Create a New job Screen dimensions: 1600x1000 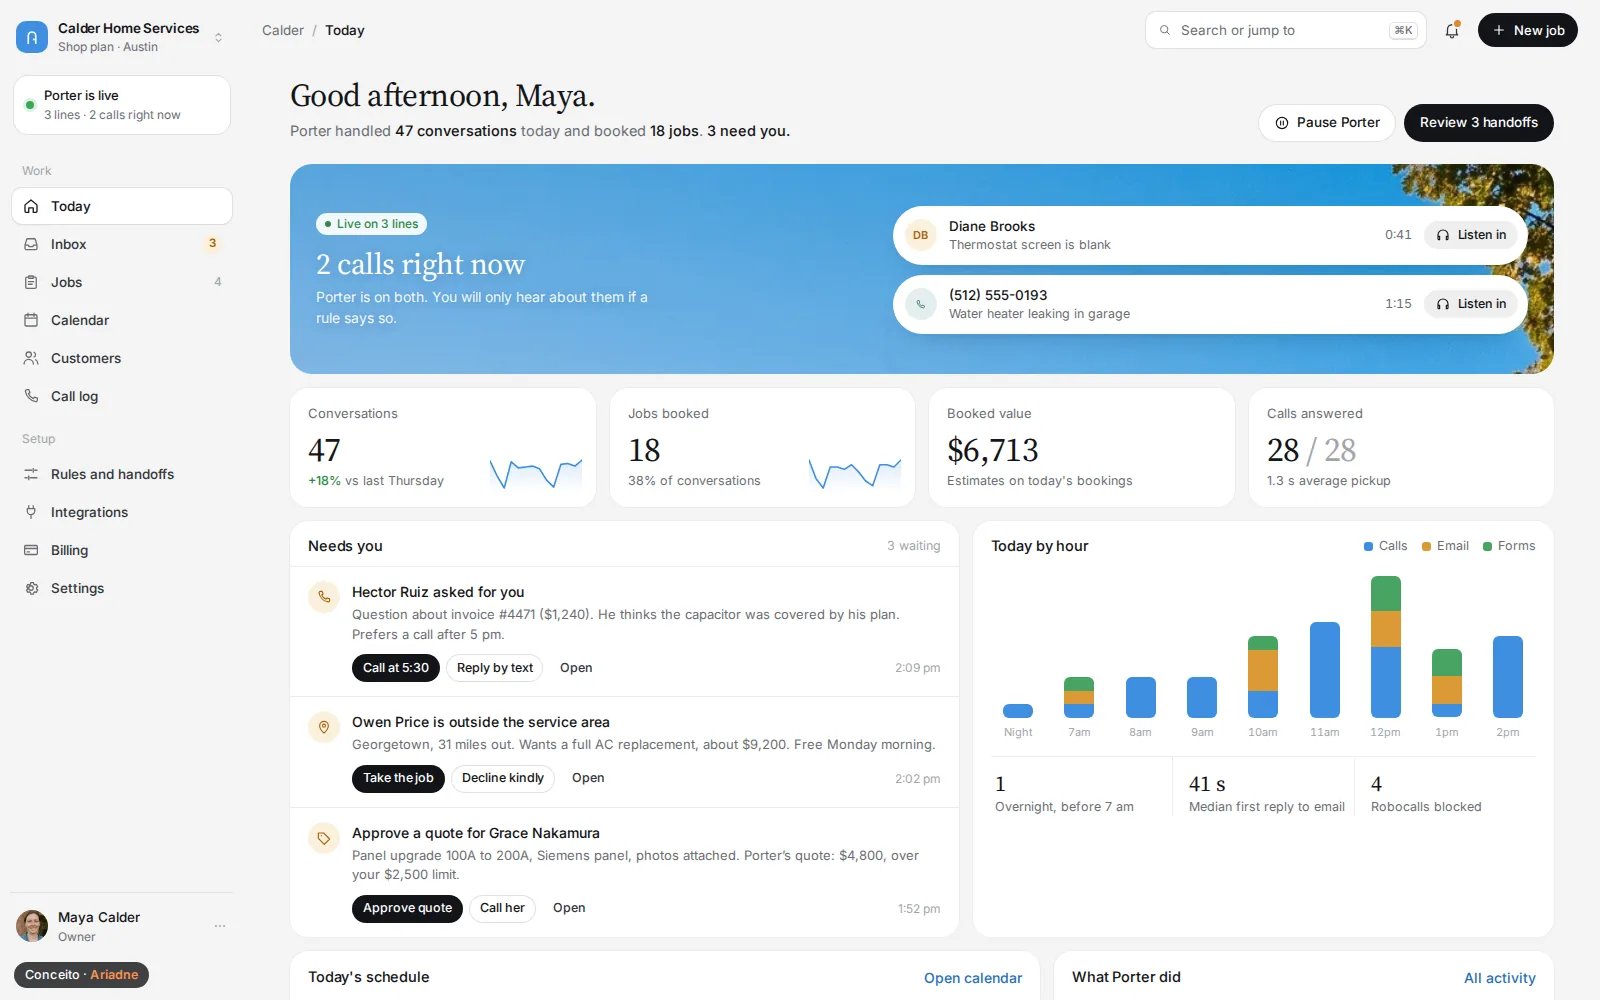[1528, 30]
